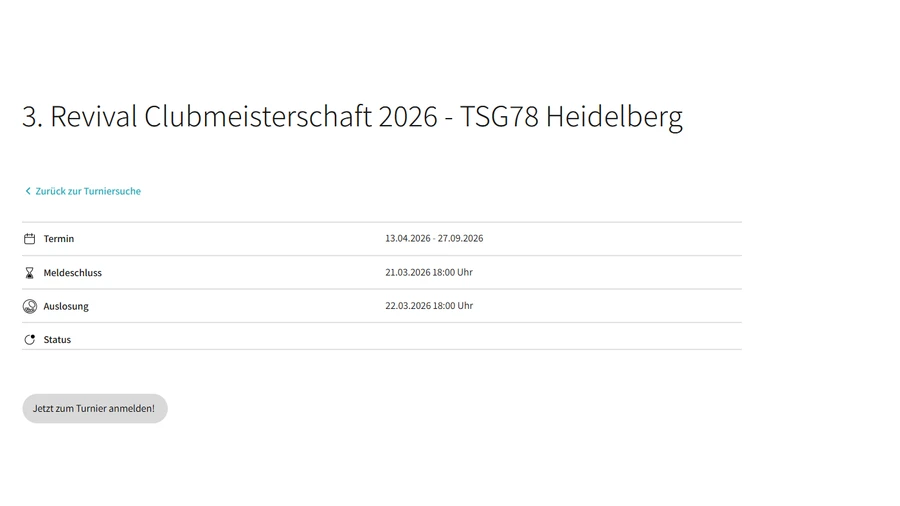Click the calendar icon beside Termin
Viewport: 900px width, 506px height.
pyautogui.click(x=29, y=239)
